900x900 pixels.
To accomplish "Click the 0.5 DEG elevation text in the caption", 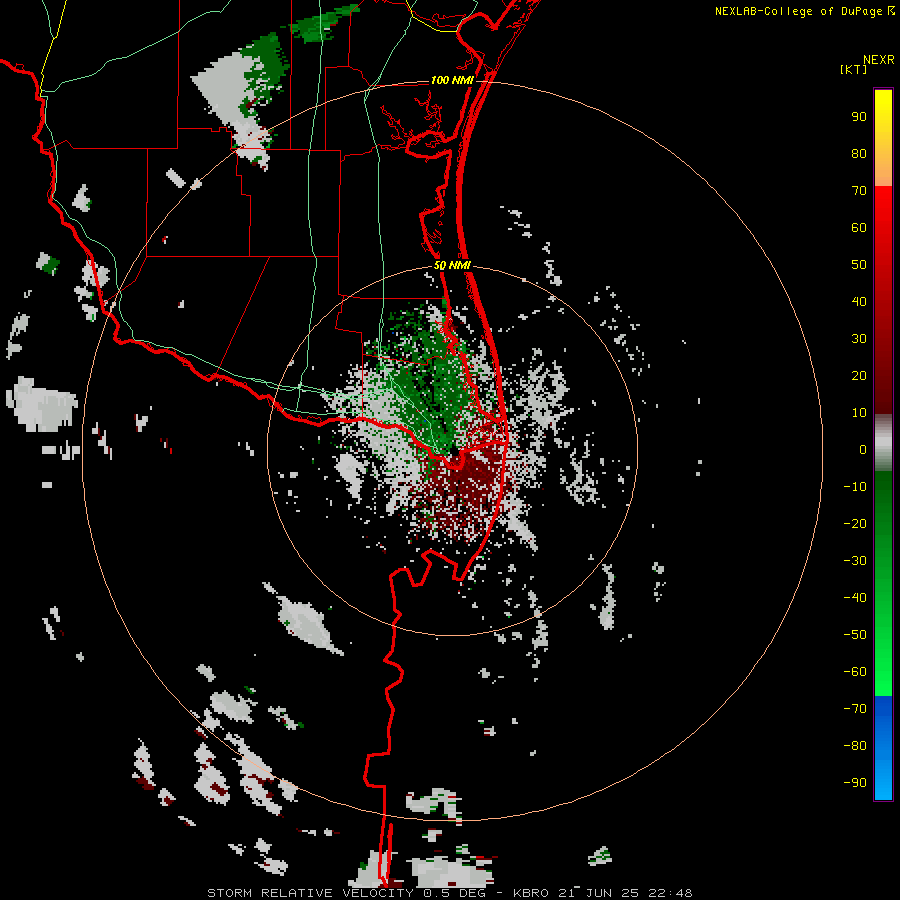I will click(455, 893).
